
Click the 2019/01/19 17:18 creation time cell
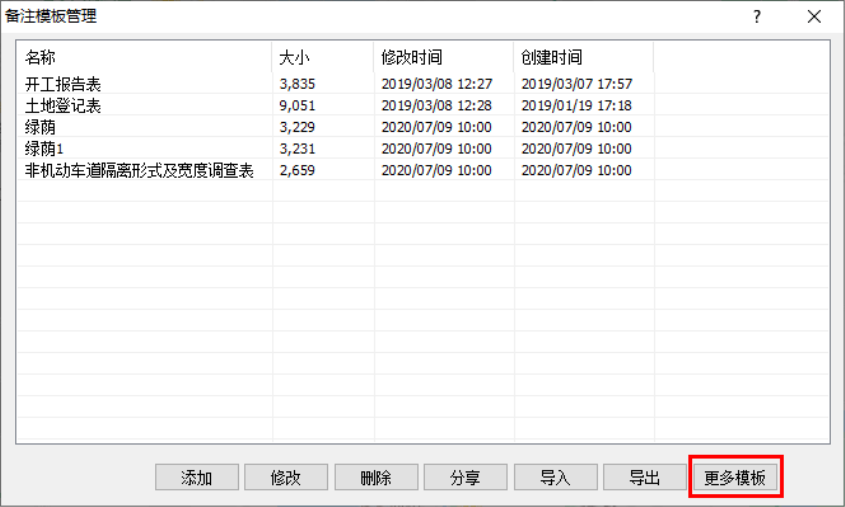[576, 106]
